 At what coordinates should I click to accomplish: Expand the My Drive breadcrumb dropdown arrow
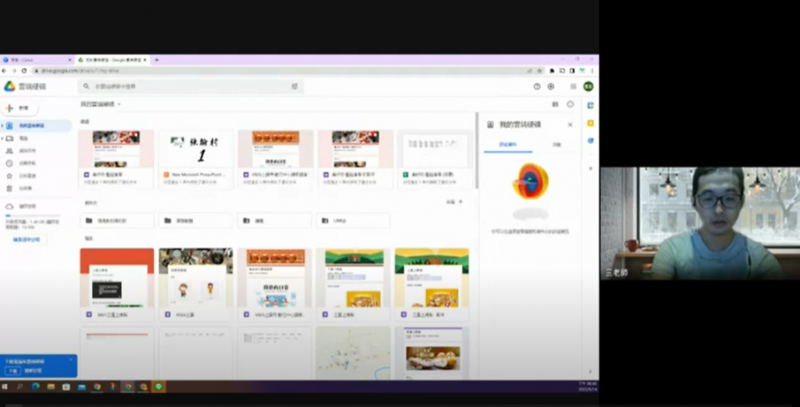point(119,104)
